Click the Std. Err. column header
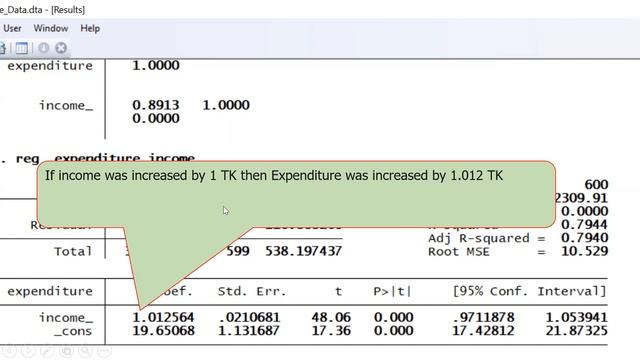 pos(252,291)
